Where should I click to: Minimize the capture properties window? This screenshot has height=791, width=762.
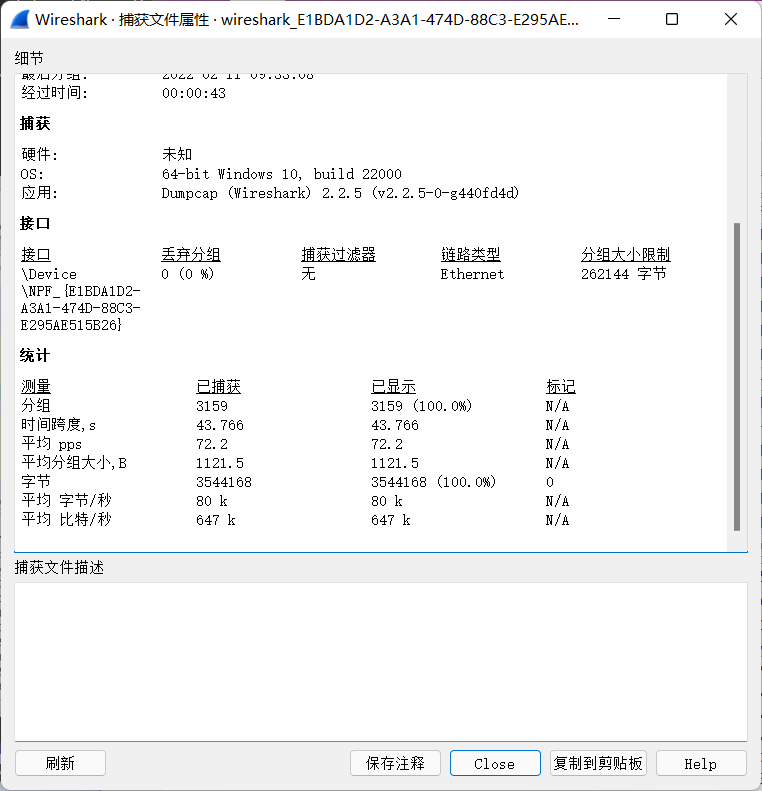pos(614,19)
